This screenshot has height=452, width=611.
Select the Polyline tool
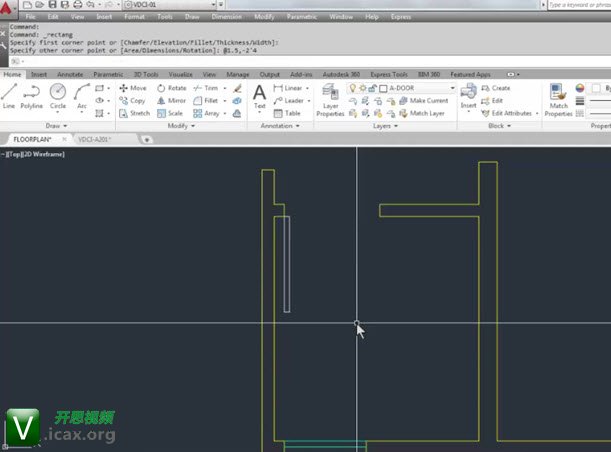click(x=32, y=96)
